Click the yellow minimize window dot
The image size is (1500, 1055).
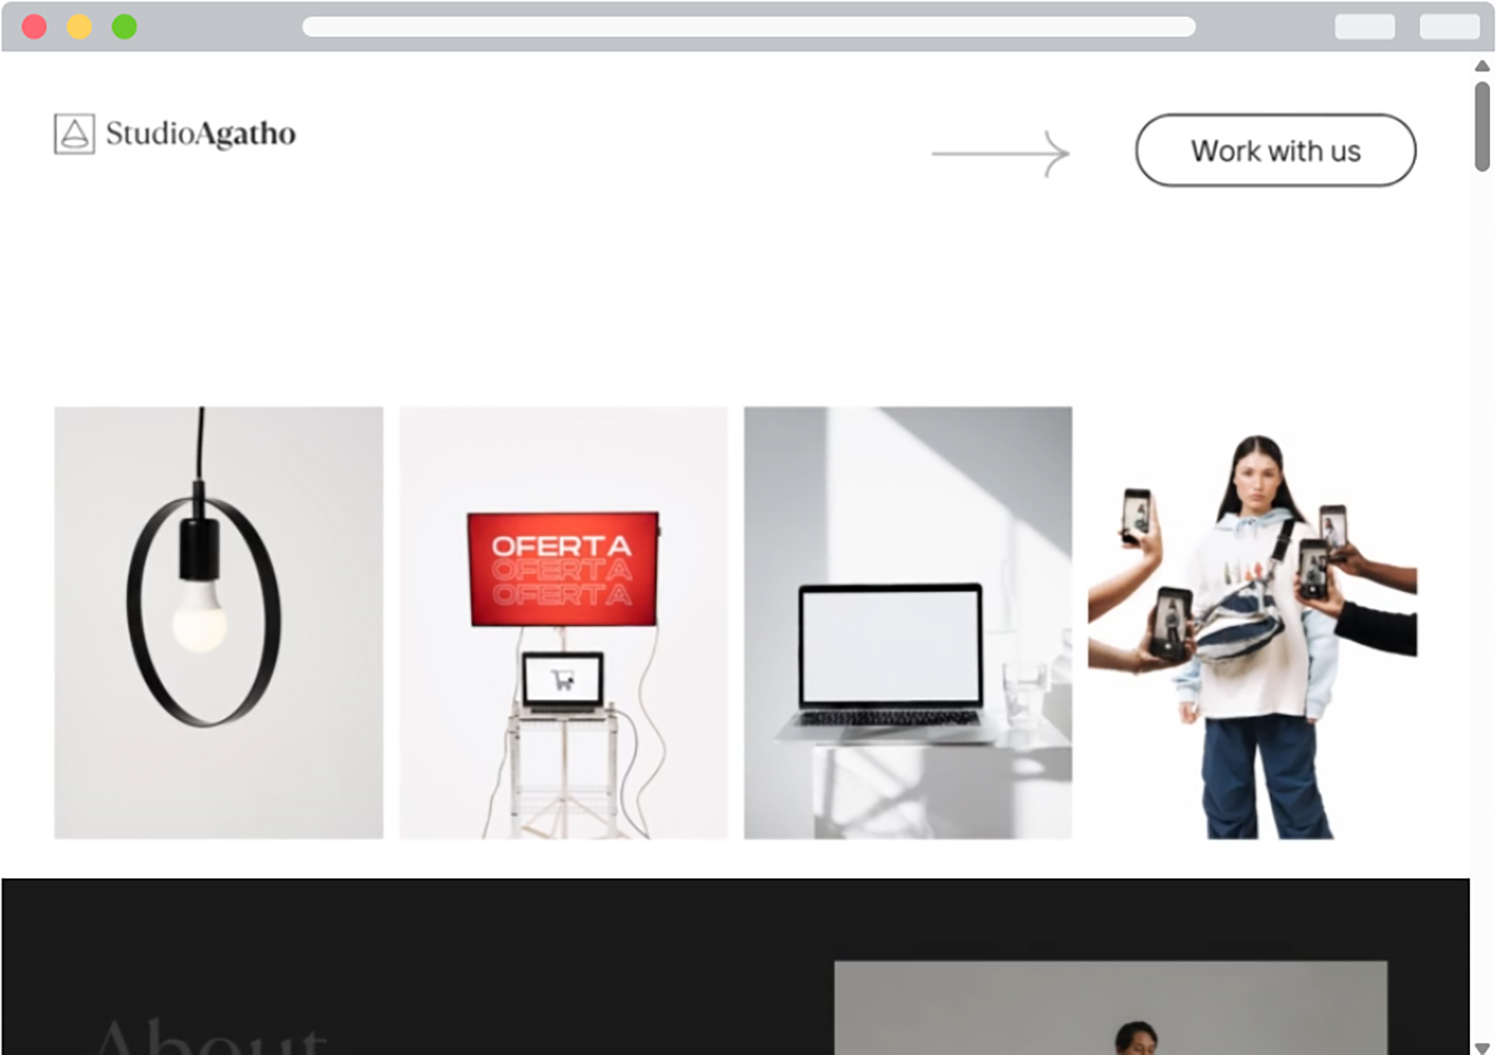point(79,27)
